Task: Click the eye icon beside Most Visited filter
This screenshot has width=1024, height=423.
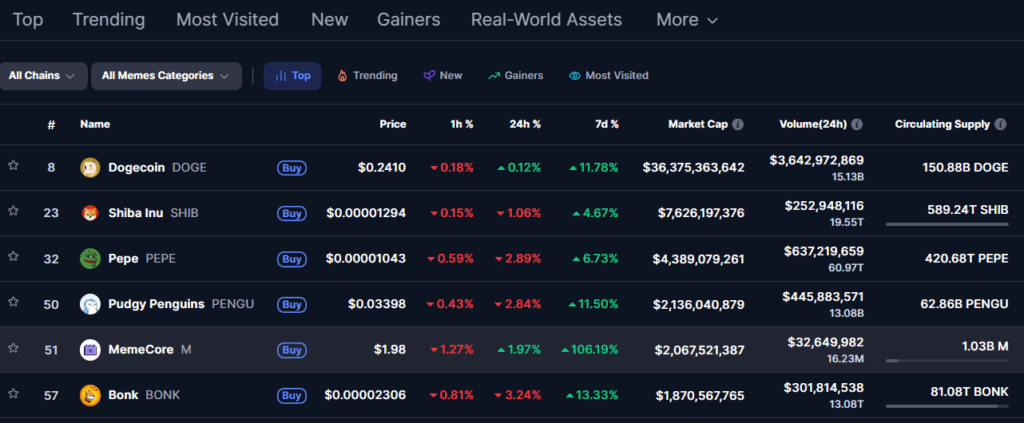Action: [x=575, y=76]
